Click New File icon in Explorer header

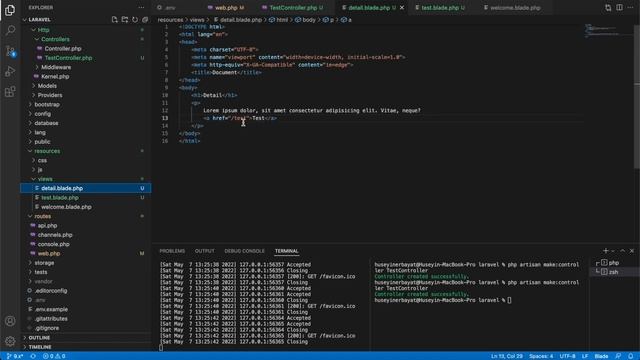[x=115, y=20]
